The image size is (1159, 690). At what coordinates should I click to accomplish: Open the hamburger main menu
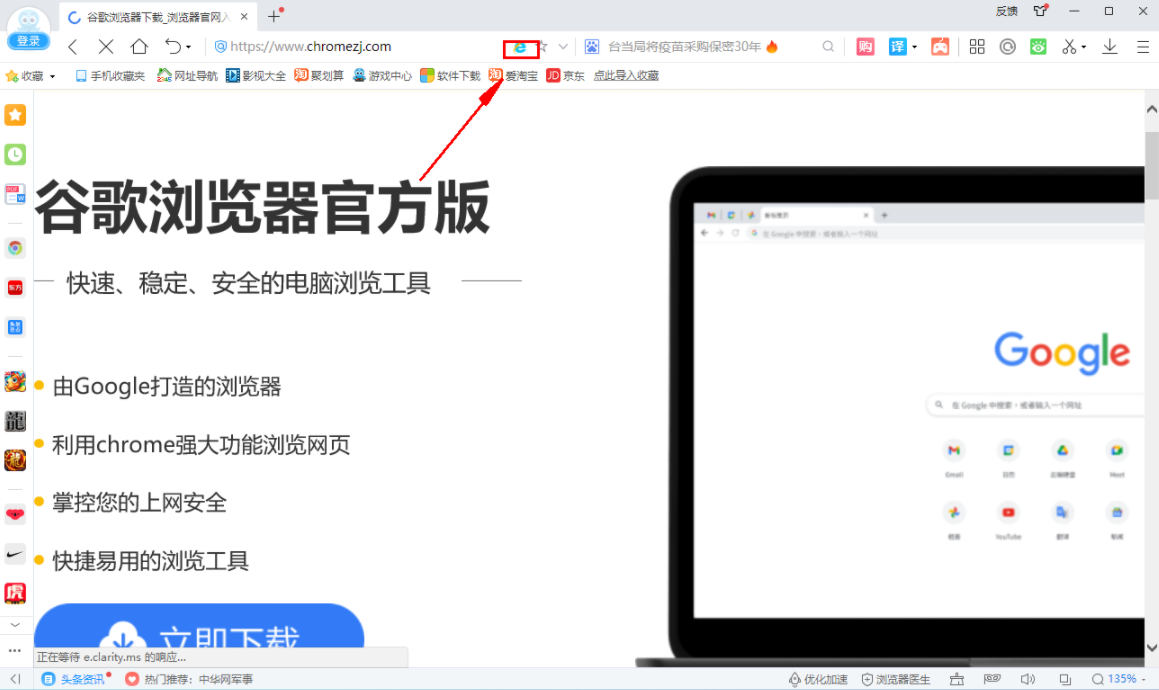click(x=1142, y=46)
